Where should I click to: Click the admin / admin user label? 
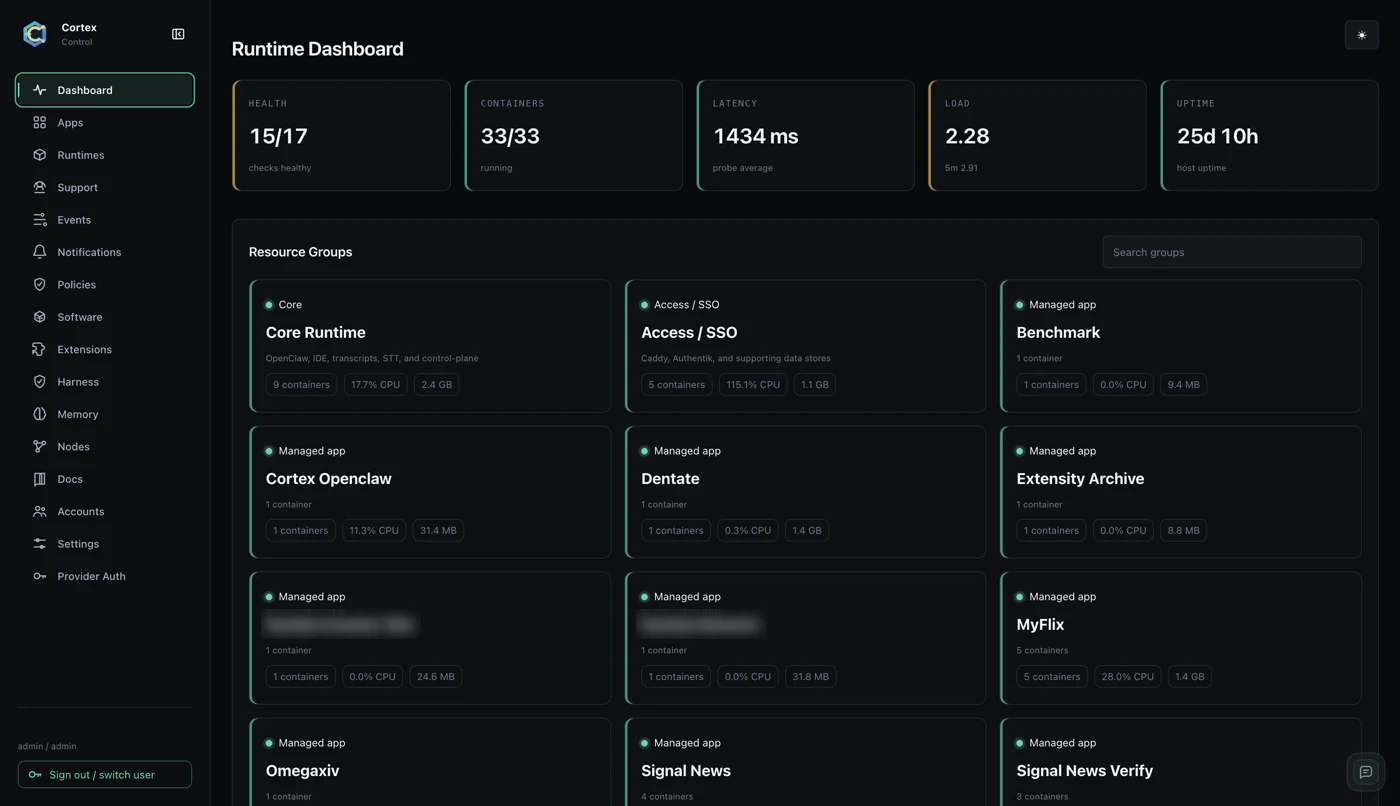click(47, 746)
